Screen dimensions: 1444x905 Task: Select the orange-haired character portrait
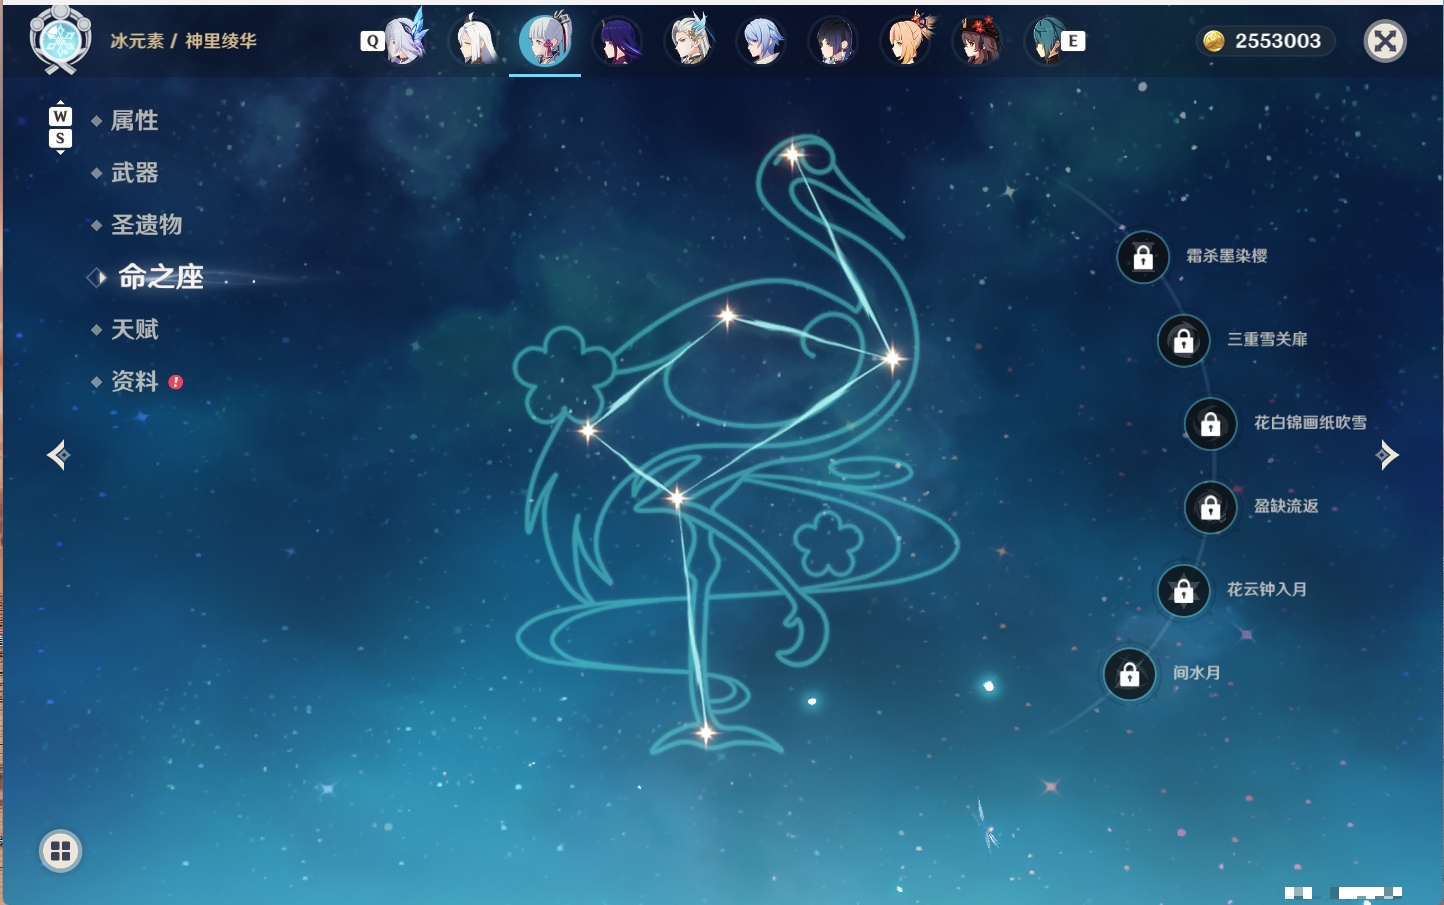coord(906,40)
